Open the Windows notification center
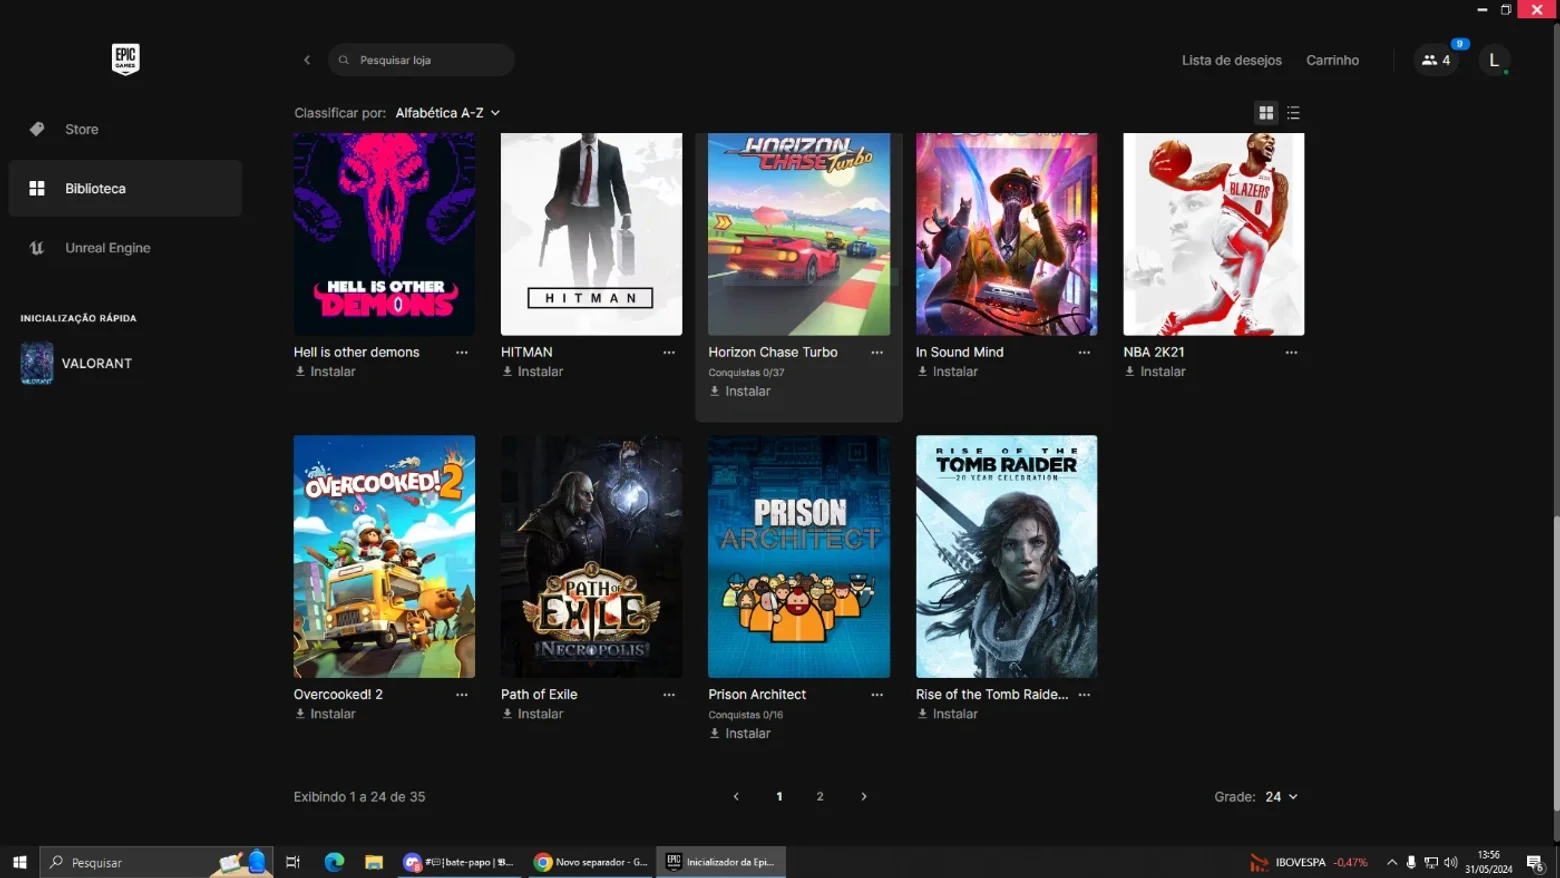1560x878 pixels. pyautogui.click(x=1535, y=862)
